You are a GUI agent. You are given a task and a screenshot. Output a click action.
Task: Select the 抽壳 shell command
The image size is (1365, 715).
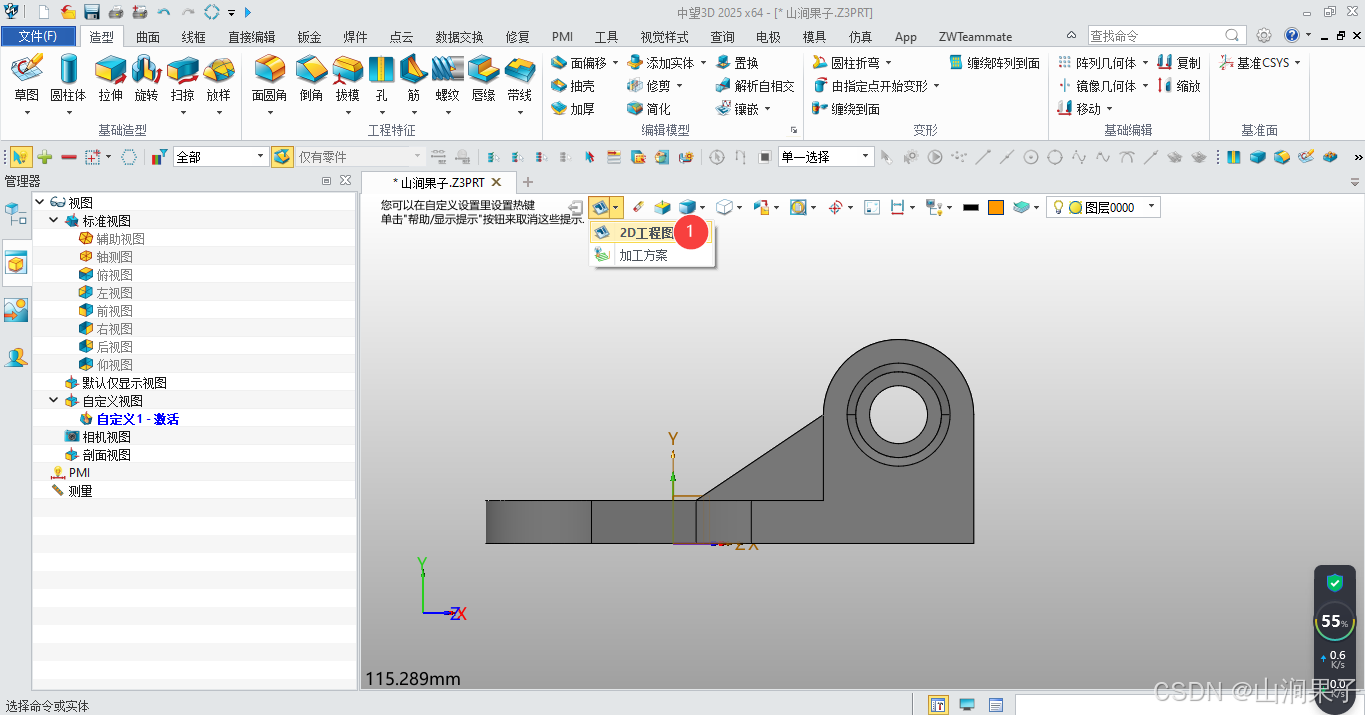(x=572, y=86)
